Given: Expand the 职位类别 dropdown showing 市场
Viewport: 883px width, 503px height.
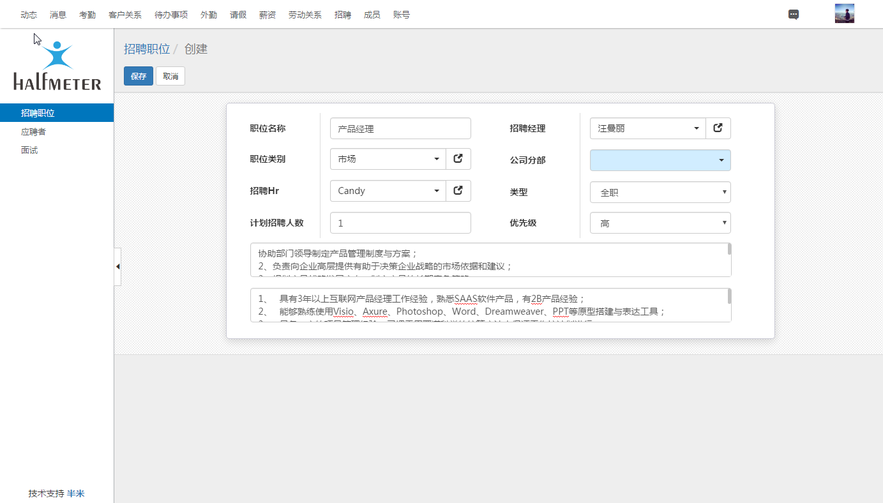Looking at the screenshot, I should (x=387, y=159).
